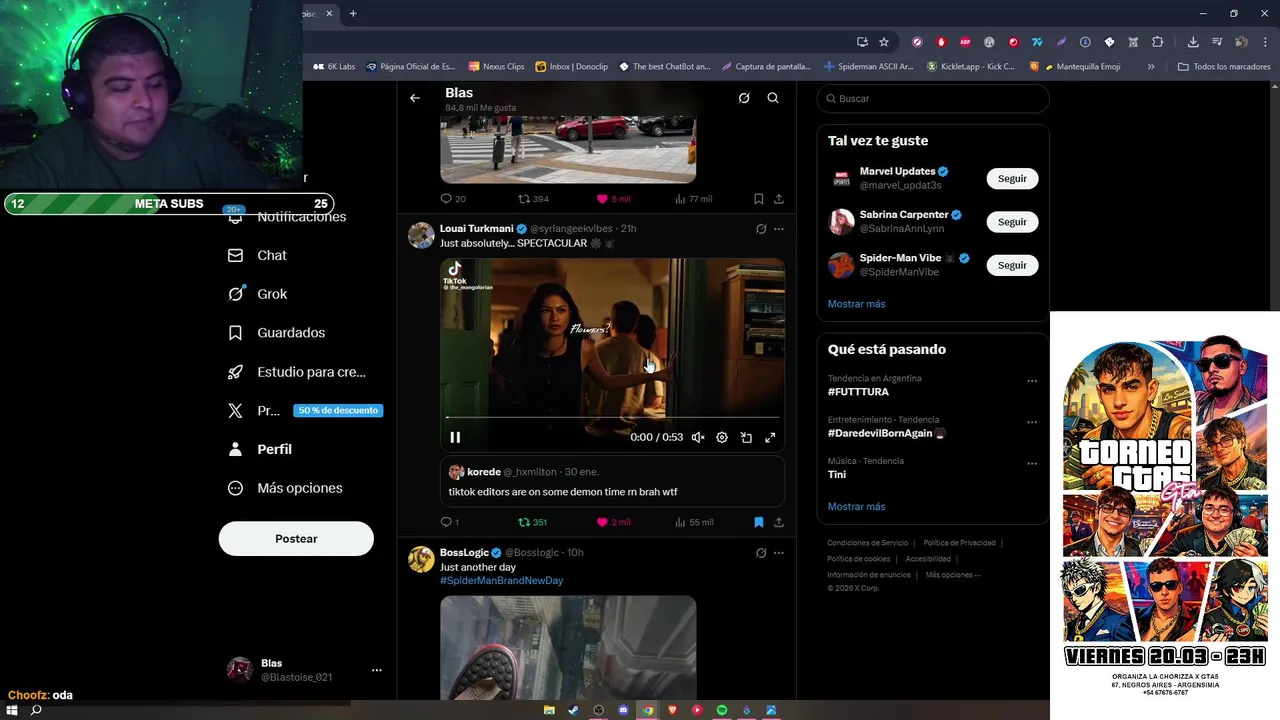Follow Sabrina Carpenter
This screenshot has height=720, width=1280.
coord(1012,221)
